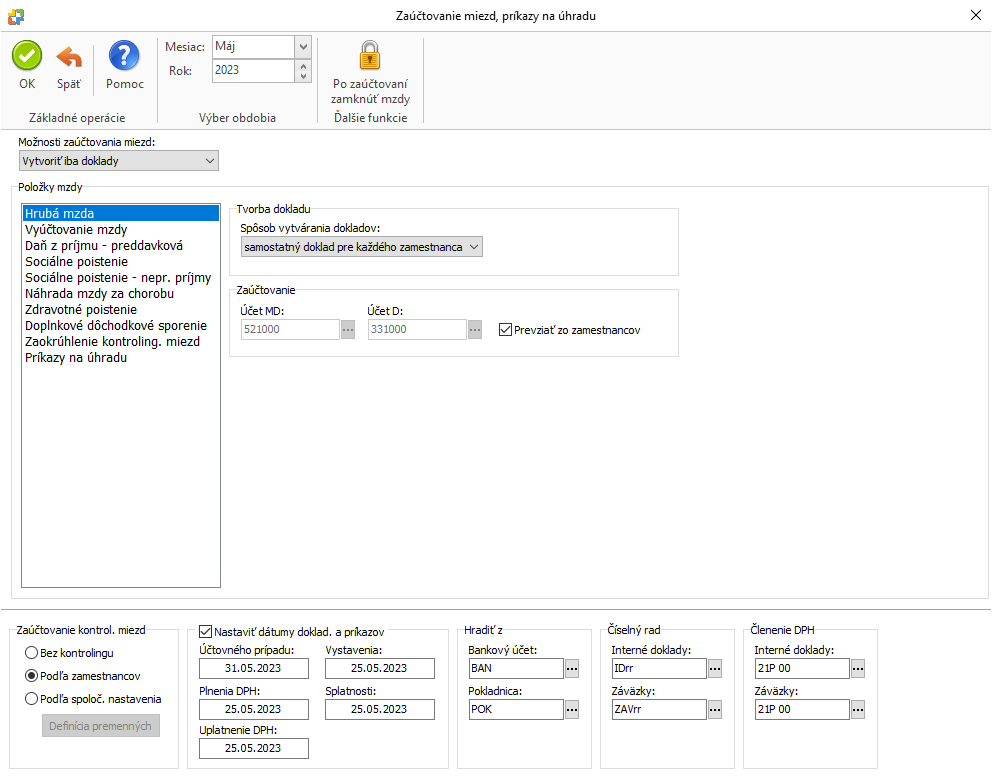Select Bez kontrolingu radio option
This screenshot has width=992, height=776.
[x=32, y=653]
